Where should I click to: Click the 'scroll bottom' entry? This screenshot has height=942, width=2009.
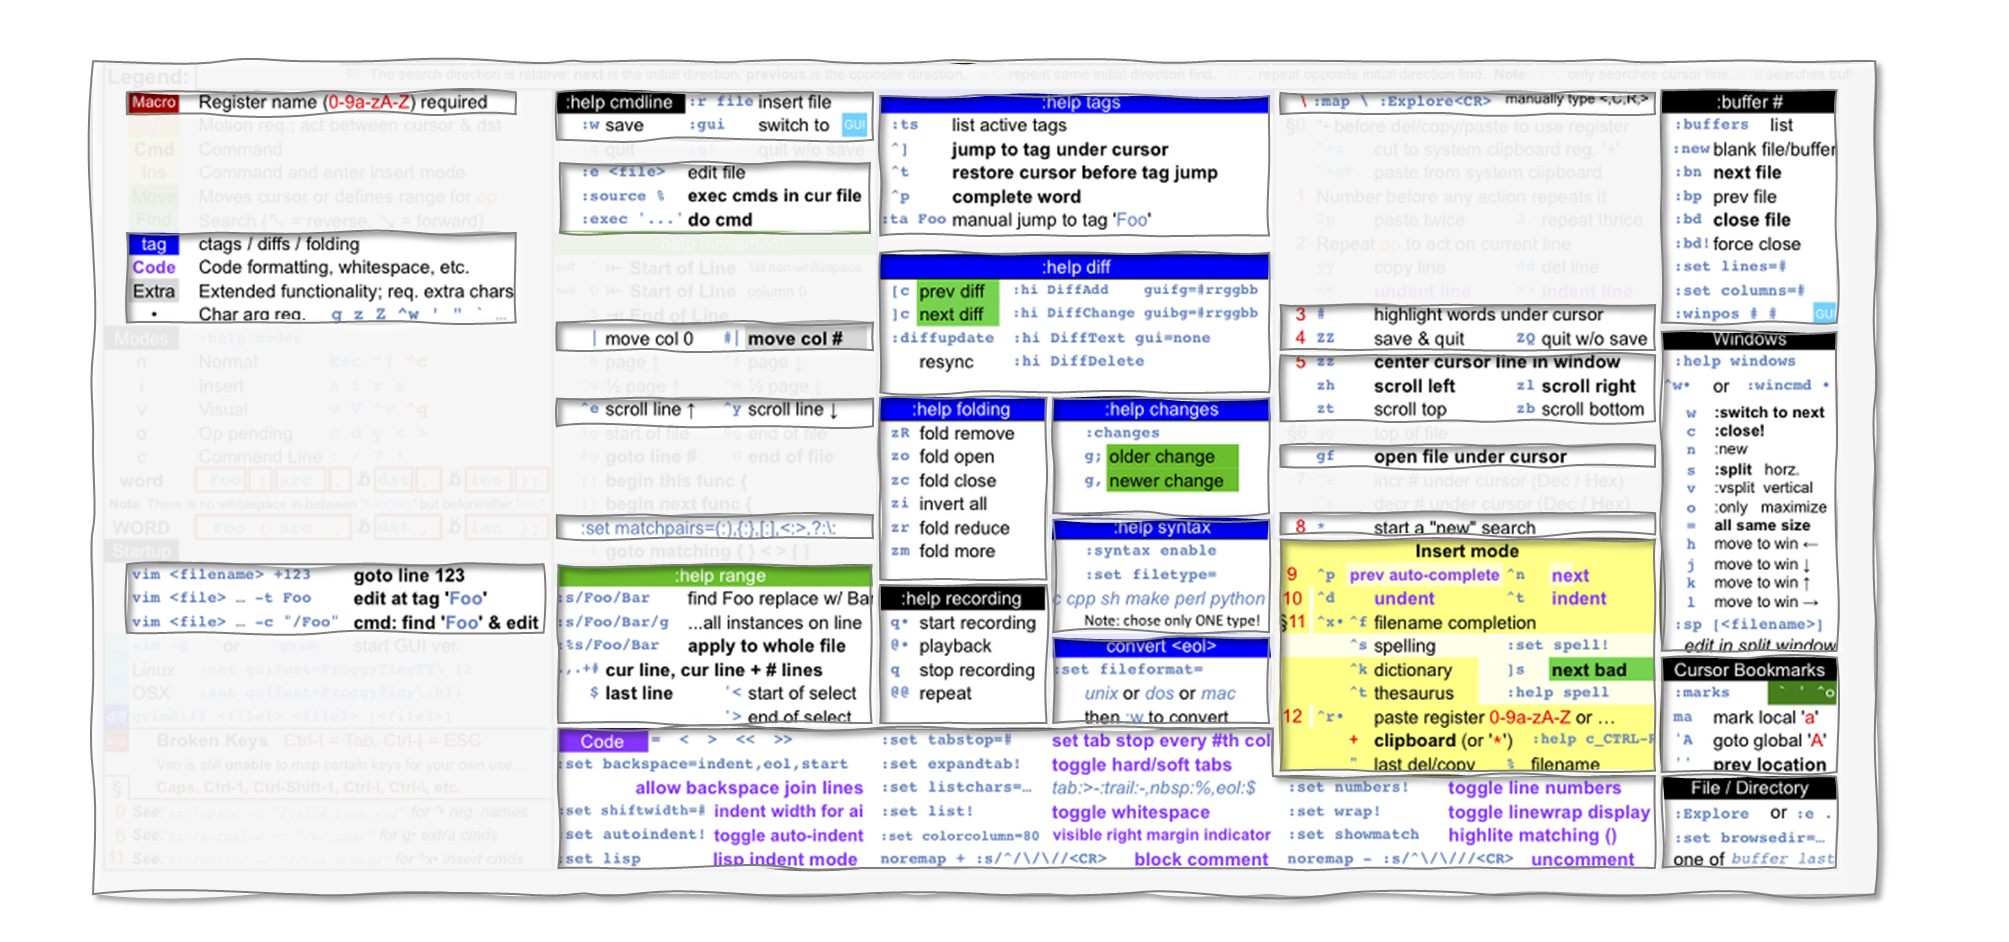pyautogui.click(x=1592, y=409)
